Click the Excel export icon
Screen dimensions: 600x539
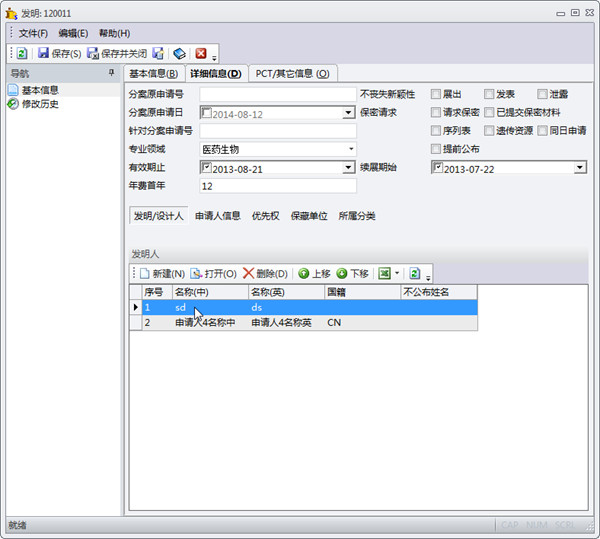(384, 274)
